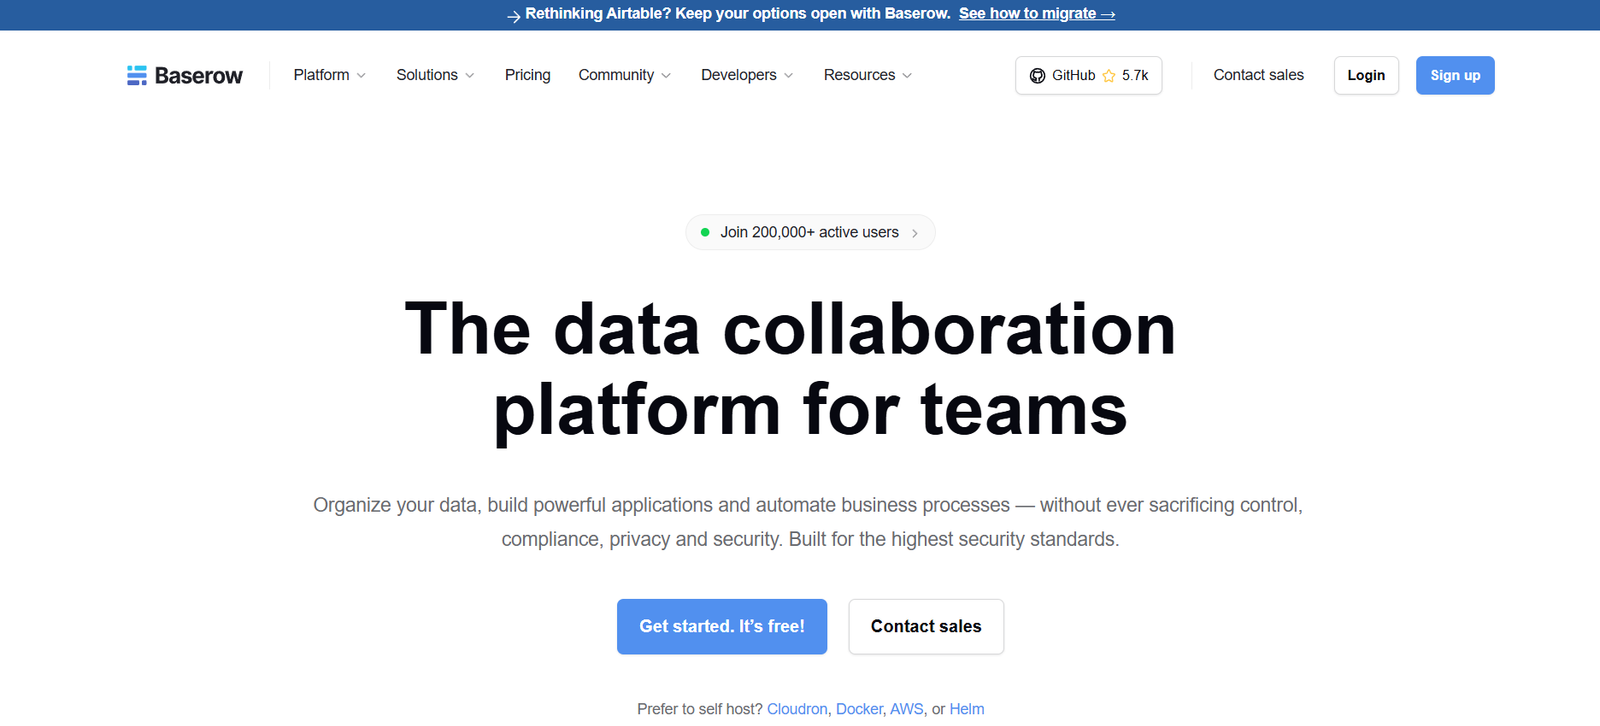Image resolution: width=1600 pixels, height=726 pixels.
Task: Expand the Solutions menu chevron
Action: coord(470,76)
